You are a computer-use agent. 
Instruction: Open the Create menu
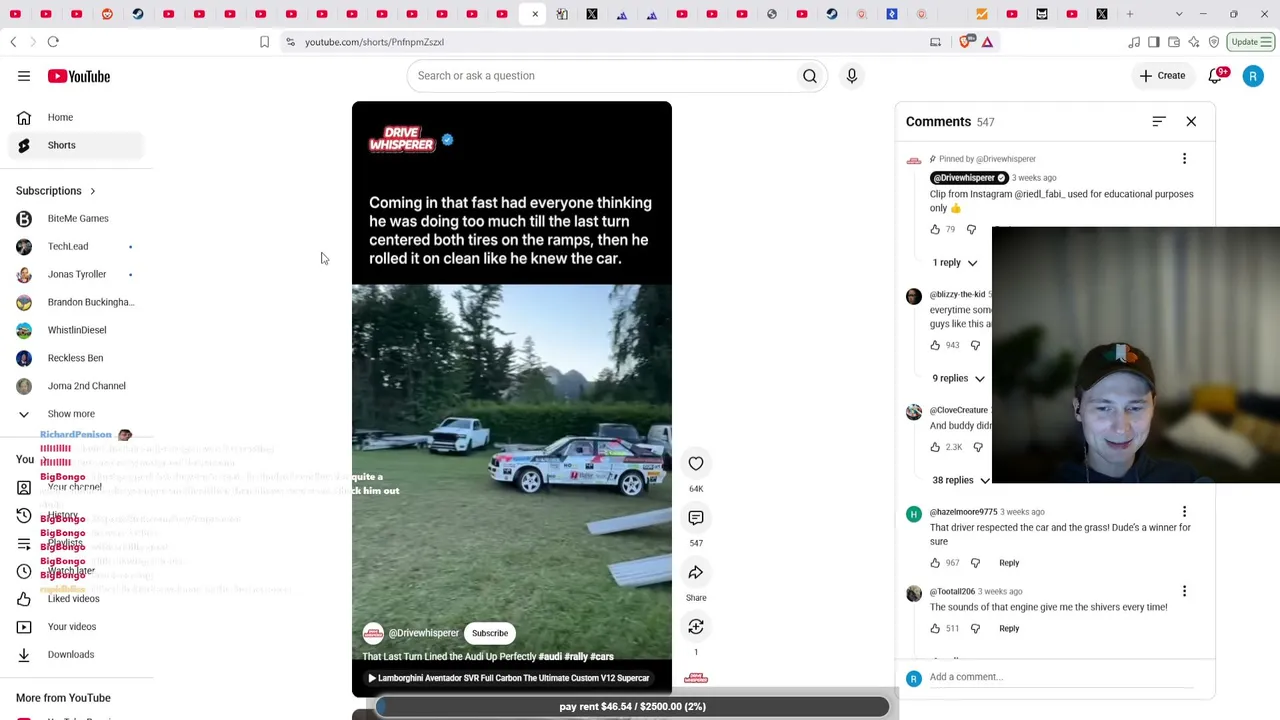point(1162,76)
